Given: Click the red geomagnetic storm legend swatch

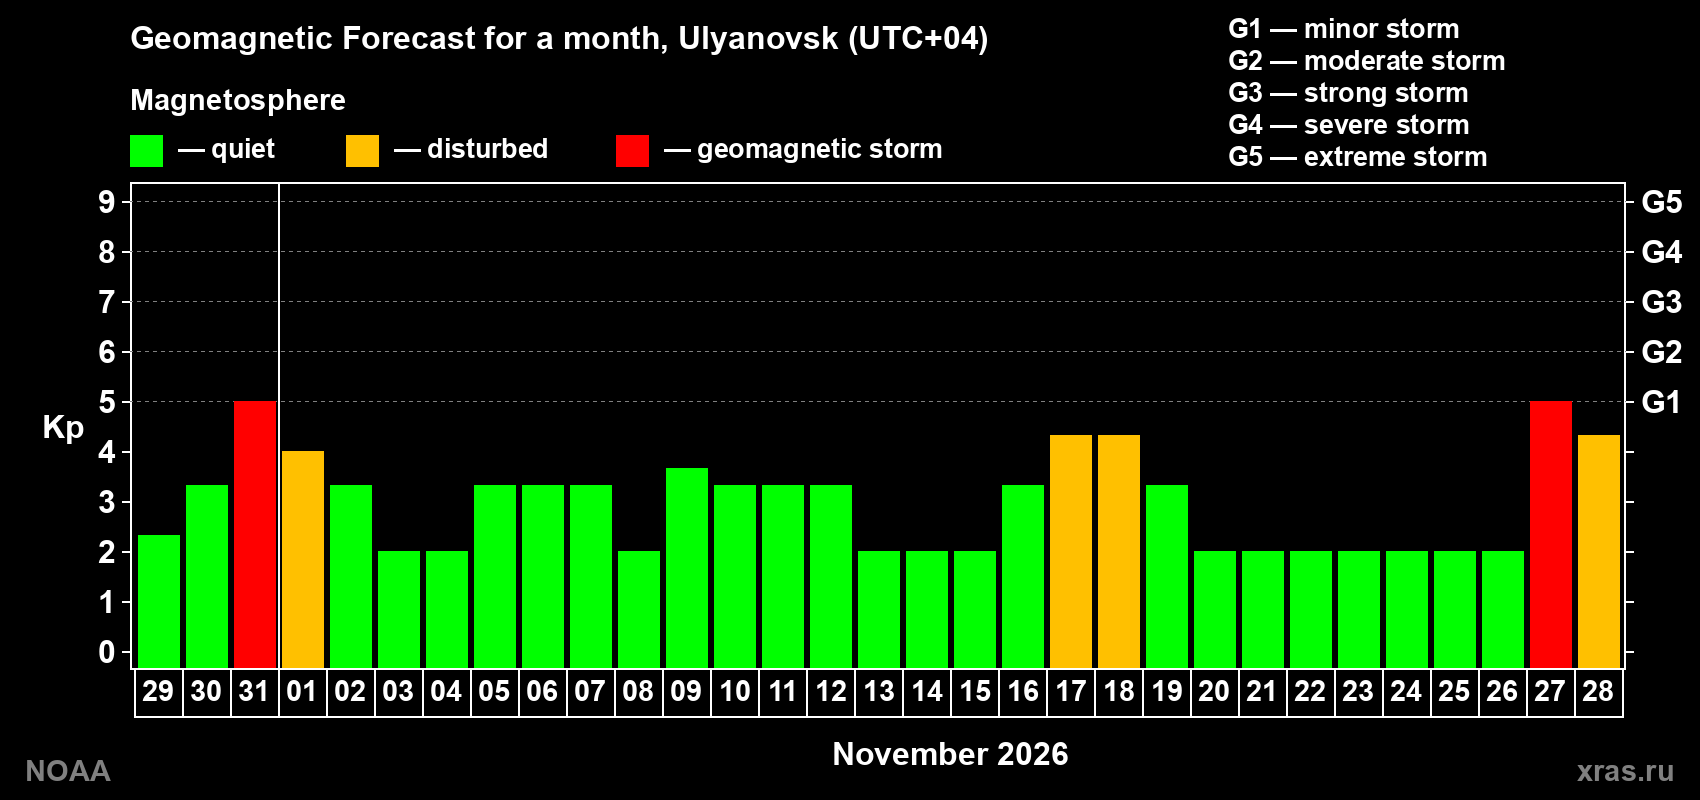Looking at the screenshot, I should tap(632, 151).
